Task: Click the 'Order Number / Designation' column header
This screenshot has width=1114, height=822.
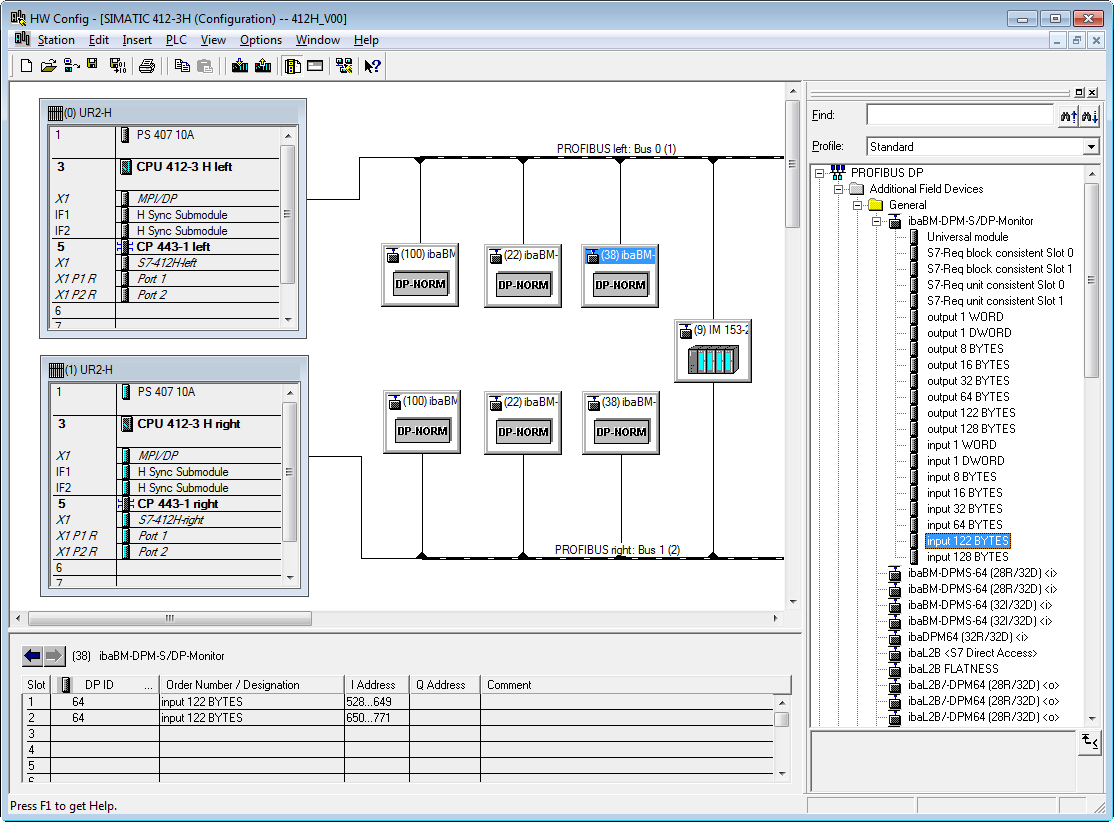Action: [x=252, y=685]
